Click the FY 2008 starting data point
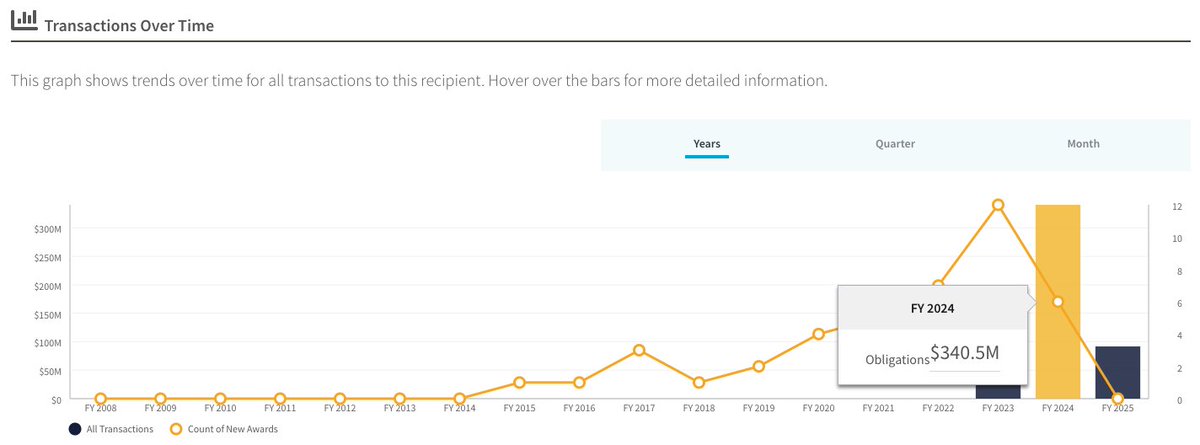 click(100, 399)
